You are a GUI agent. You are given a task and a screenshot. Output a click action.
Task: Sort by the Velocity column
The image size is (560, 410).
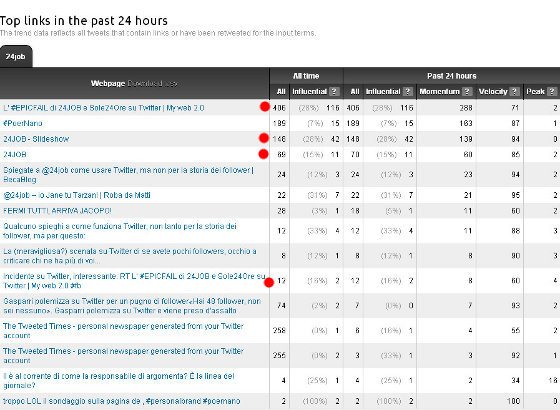tap(493, 91)
